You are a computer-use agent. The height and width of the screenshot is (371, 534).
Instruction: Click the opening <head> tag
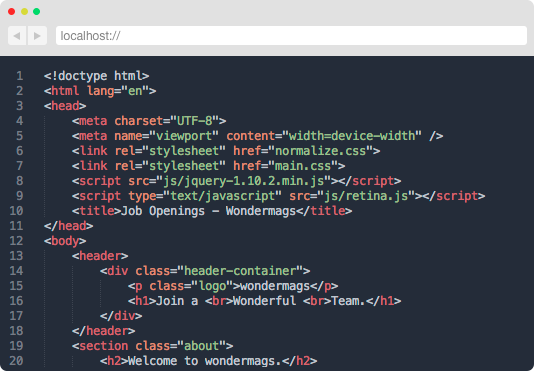point(65,106)
